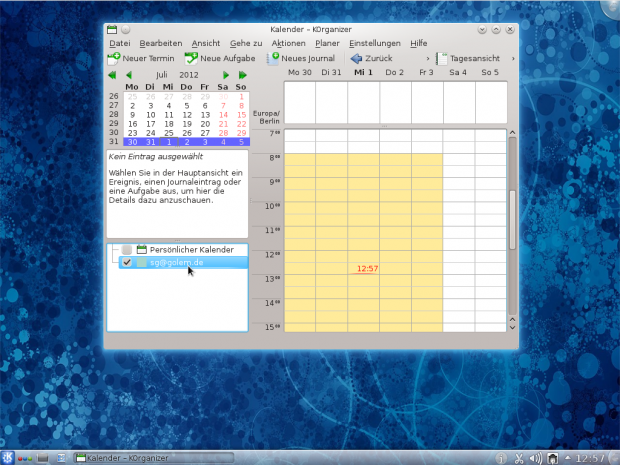Image resolution: width=620 pixels, height=465 pixels.
Task: Click the Neue Aufgabe button label
Action: (228, 59)
